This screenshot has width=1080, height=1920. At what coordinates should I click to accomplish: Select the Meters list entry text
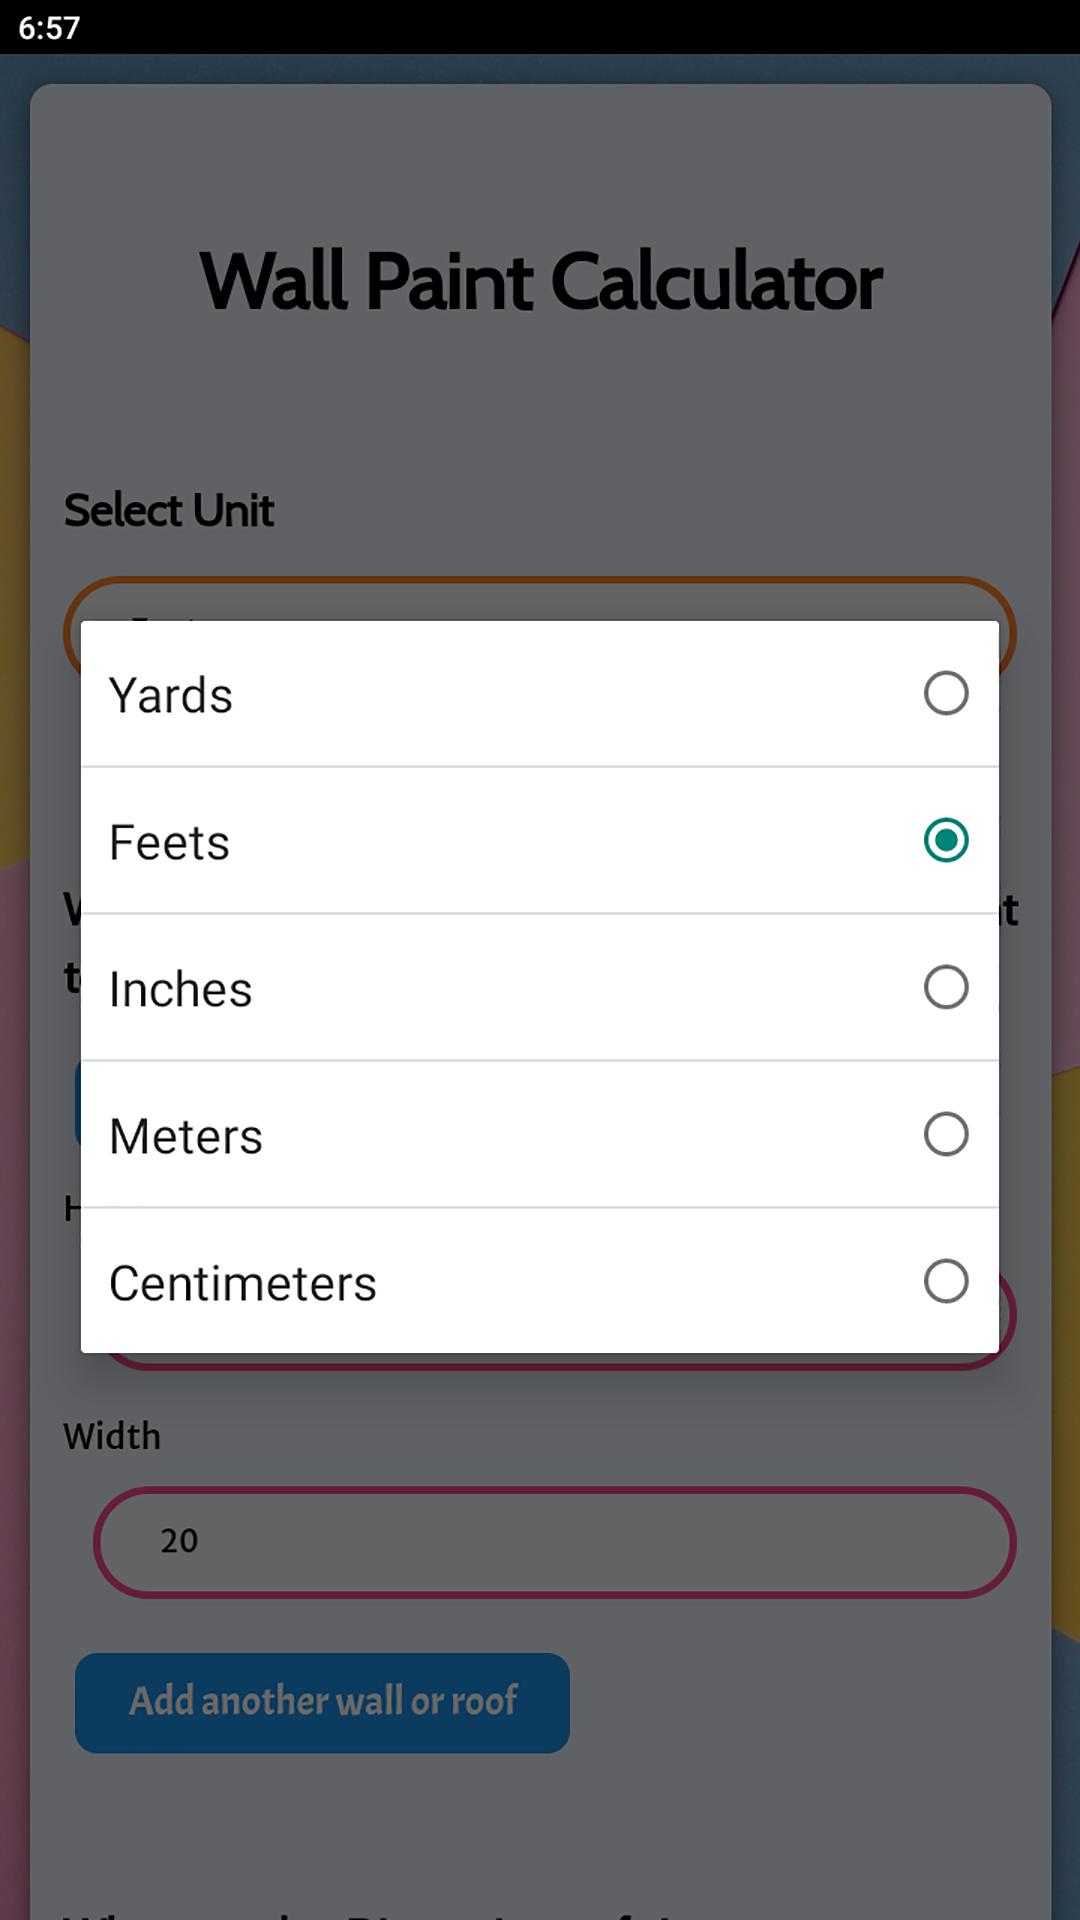[x=185, y=1136]
